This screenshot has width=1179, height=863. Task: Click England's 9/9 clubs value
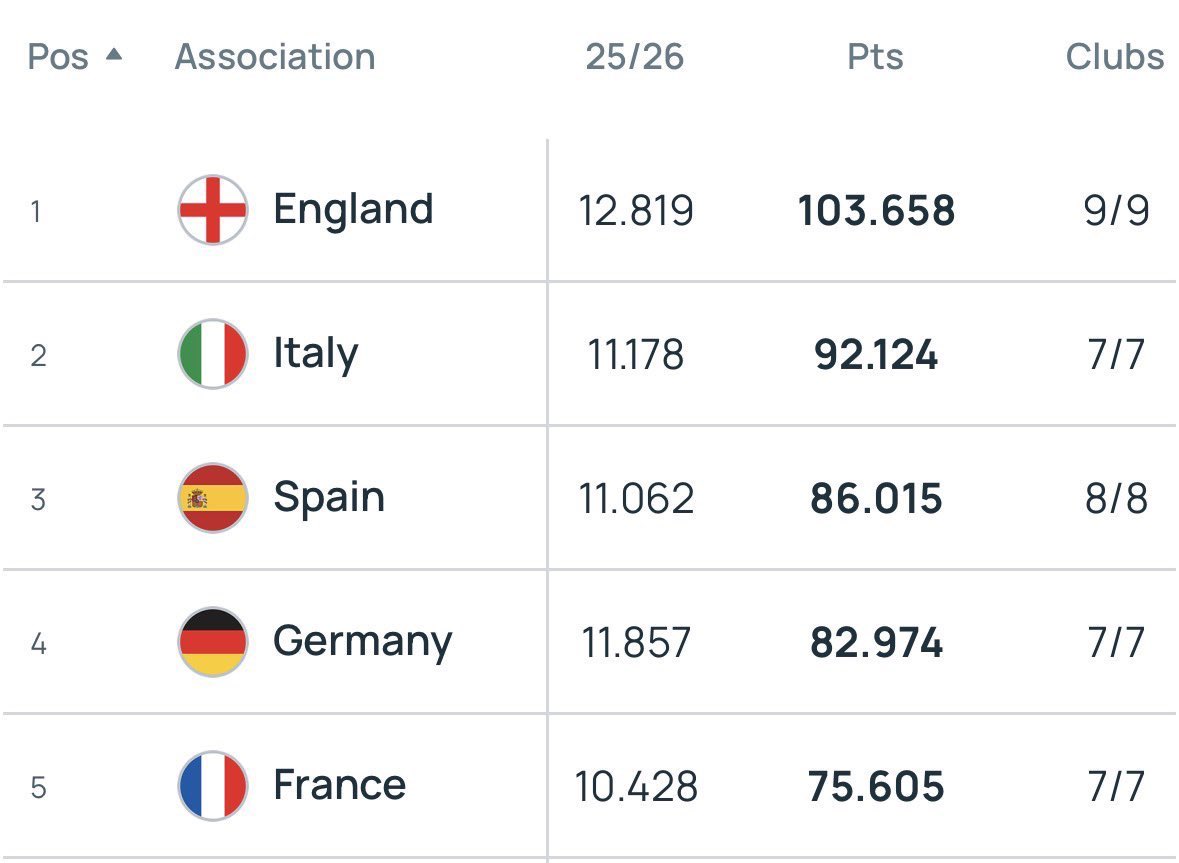(1117, 210)
